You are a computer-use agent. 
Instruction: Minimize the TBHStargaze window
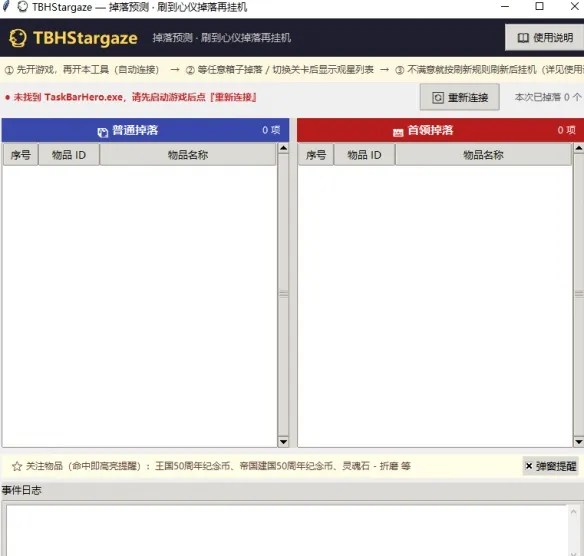[x=505, y=6]
